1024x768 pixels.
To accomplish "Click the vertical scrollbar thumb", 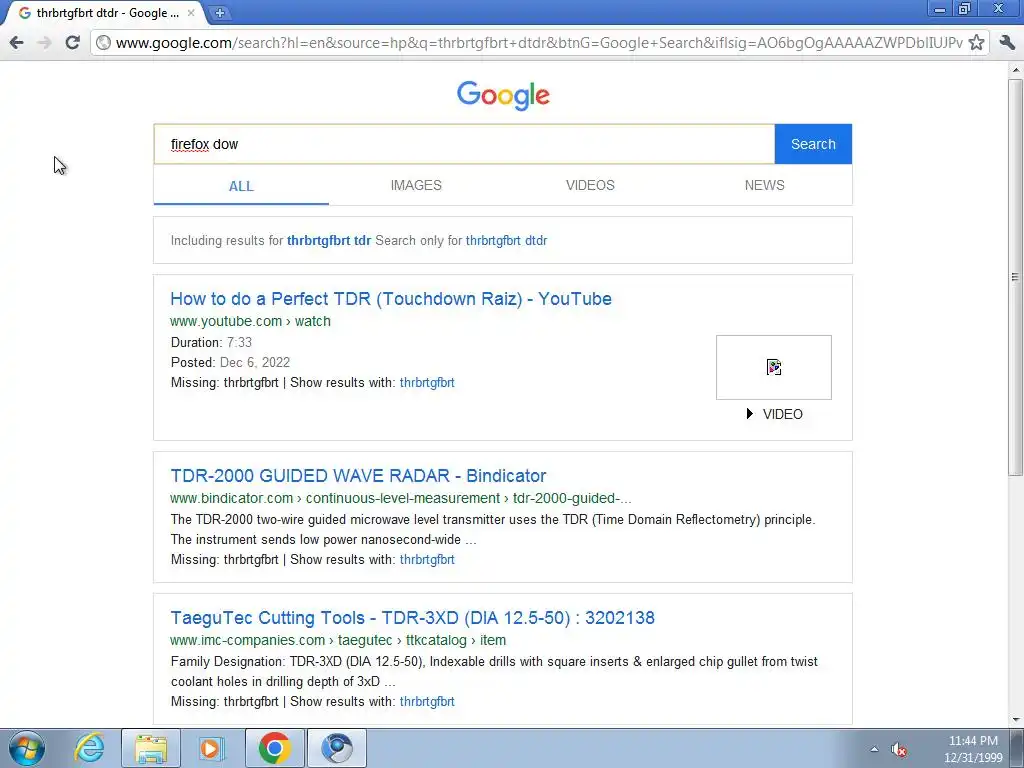I will coord(1016,277).
